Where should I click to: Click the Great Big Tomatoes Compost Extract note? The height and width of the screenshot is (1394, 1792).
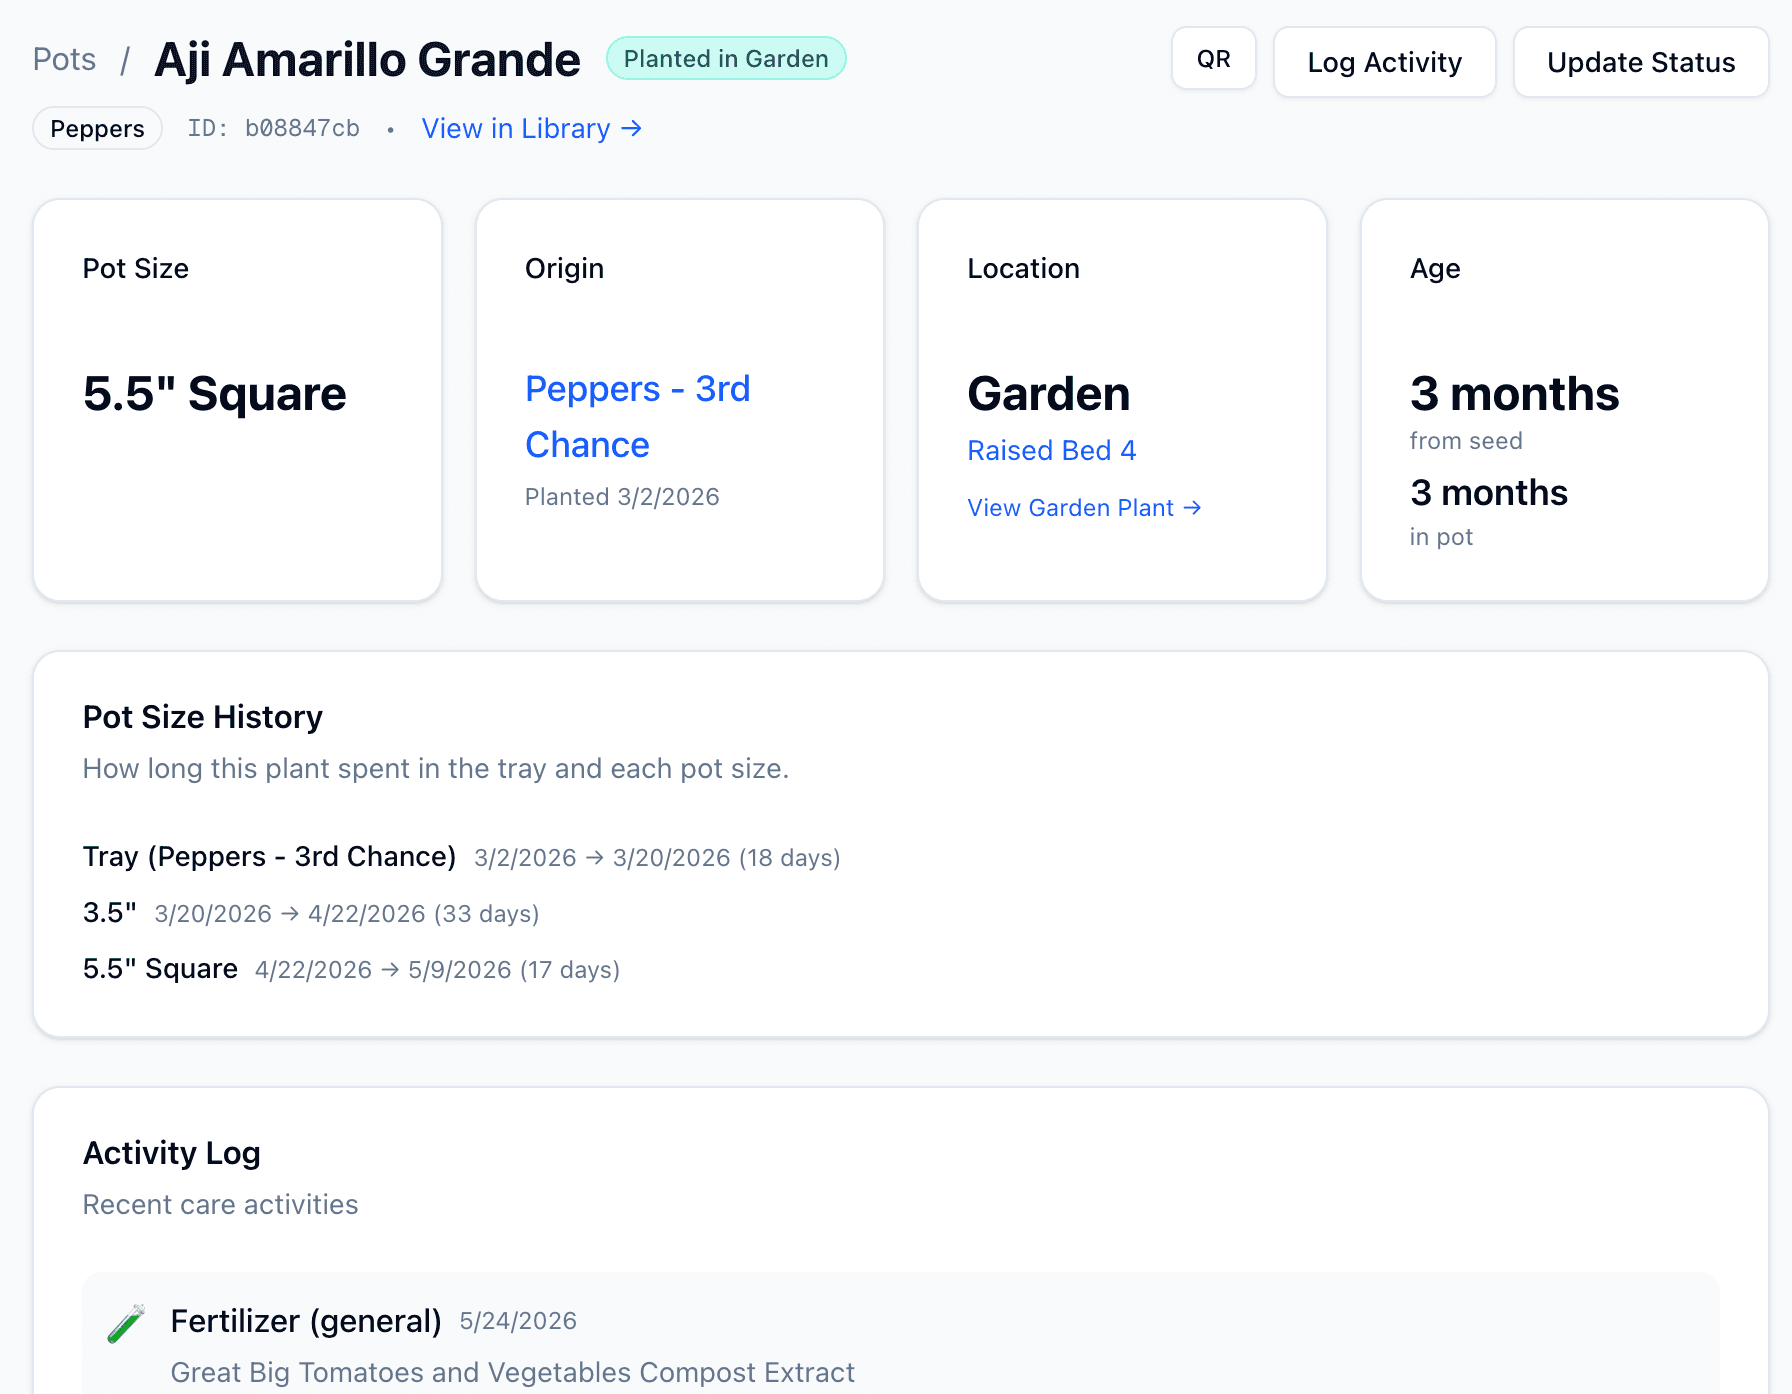513,1372
